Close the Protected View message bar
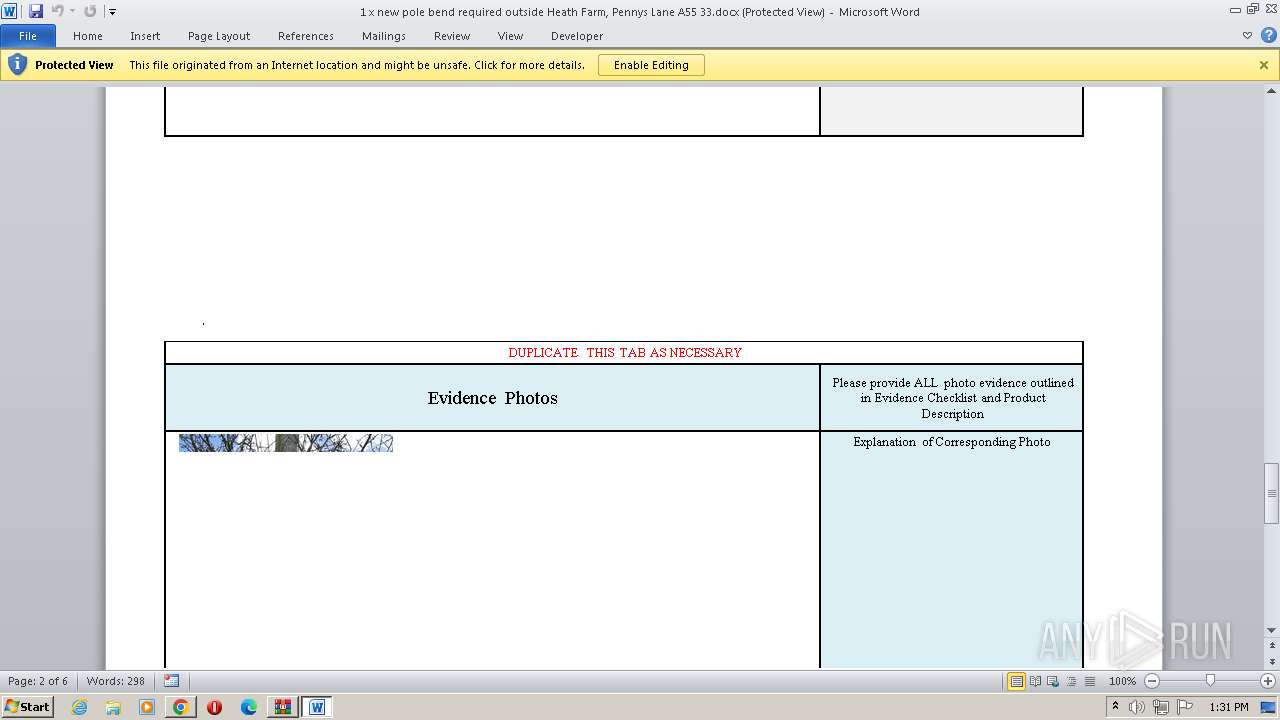This screenshot has height=720, width=1280. coord(1264,65)
